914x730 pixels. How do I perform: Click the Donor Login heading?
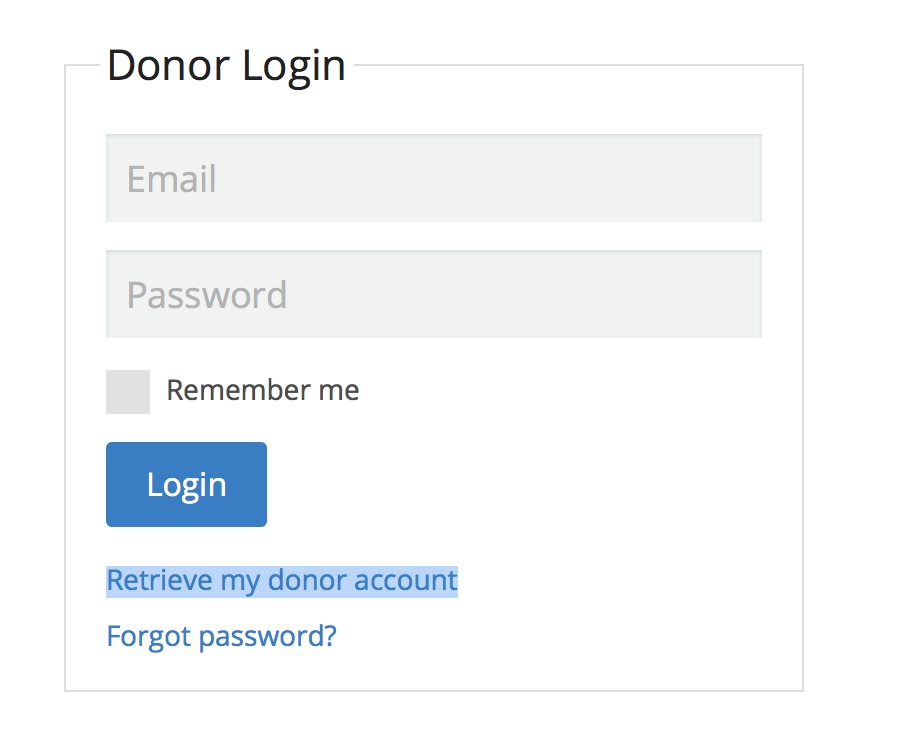[x=226, y=66]
